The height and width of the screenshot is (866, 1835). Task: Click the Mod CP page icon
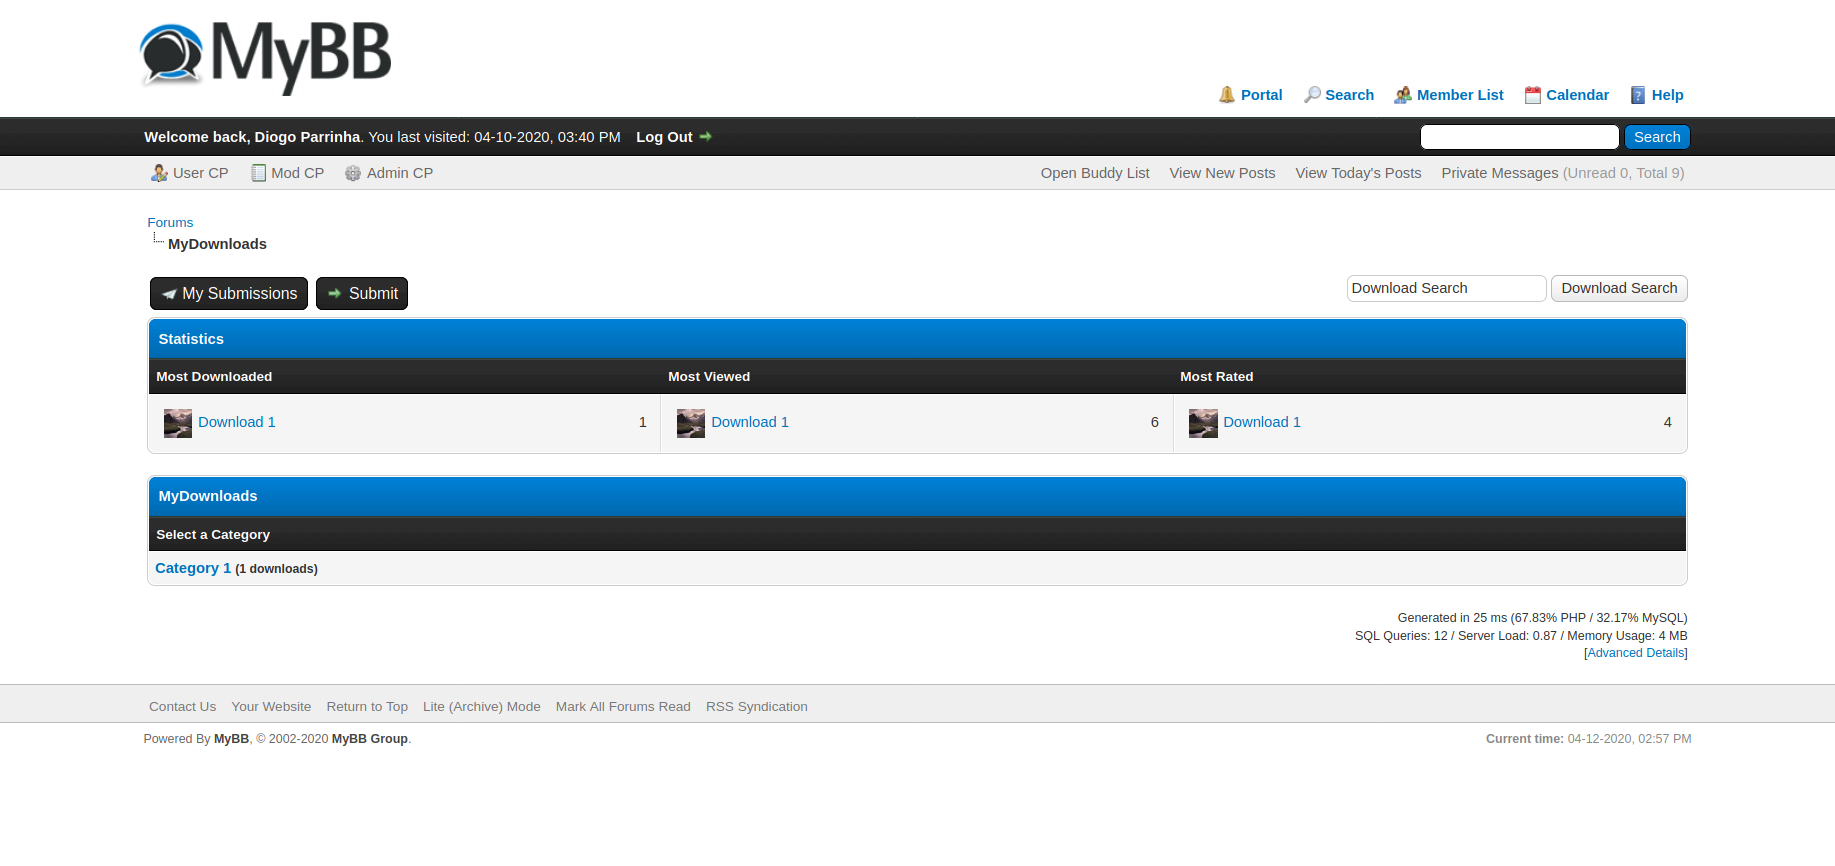click(258, 173)
